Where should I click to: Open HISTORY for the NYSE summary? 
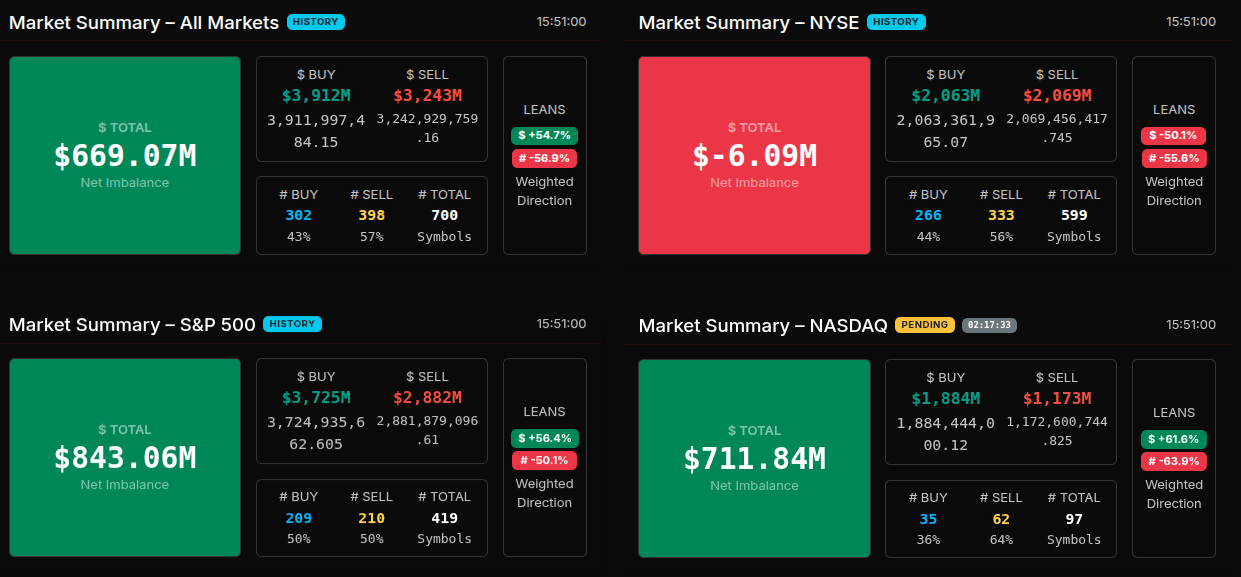pos(897,22)
